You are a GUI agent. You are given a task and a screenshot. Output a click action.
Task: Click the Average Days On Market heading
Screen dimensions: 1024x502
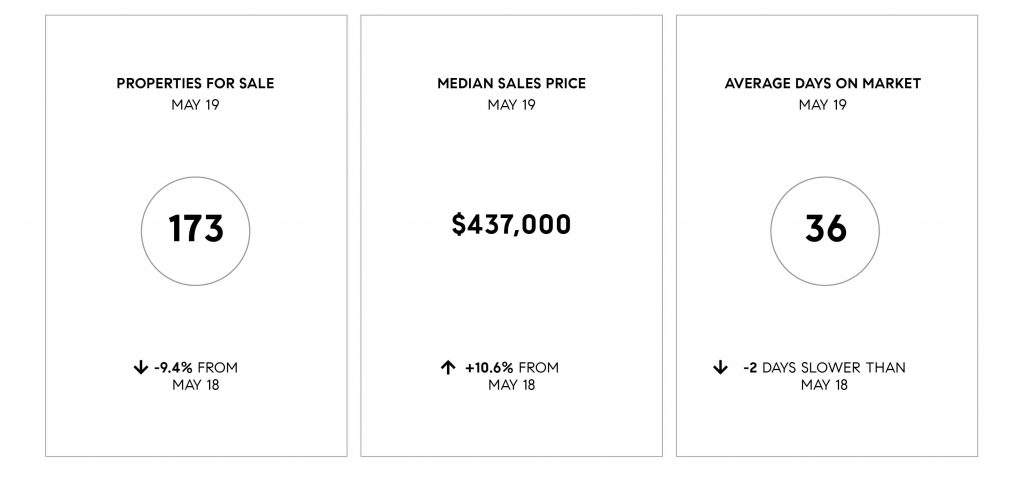[x=823, y=84]
